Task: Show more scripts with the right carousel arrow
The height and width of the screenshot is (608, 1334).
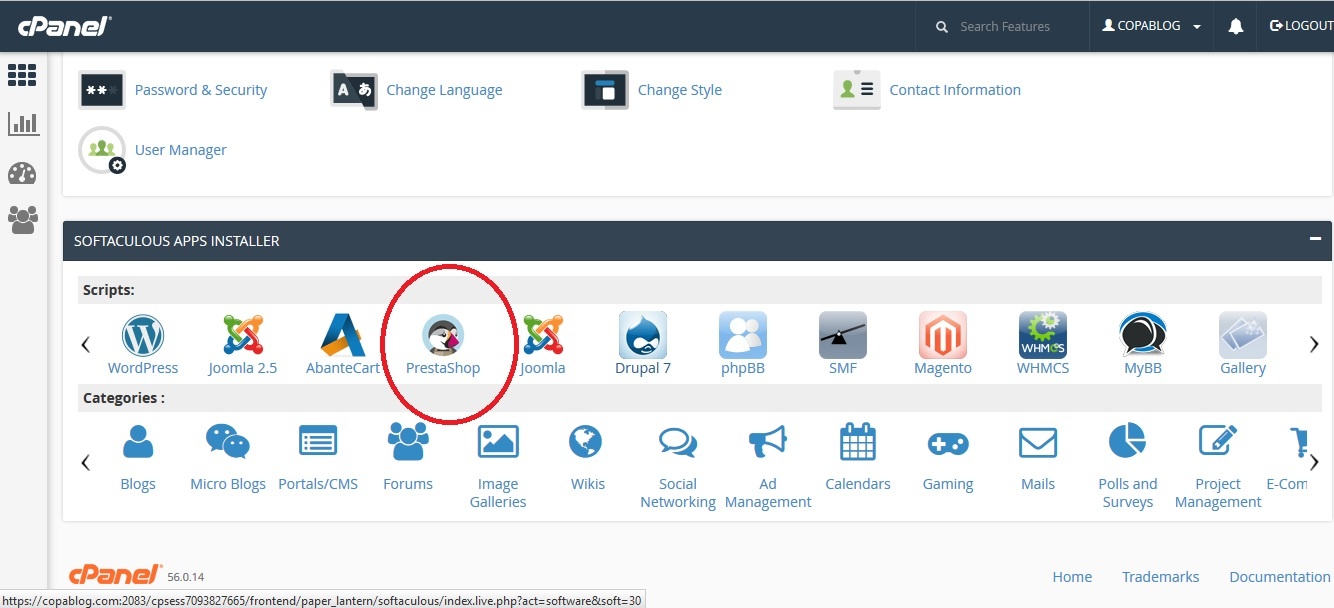Action: pos(1314,343)
